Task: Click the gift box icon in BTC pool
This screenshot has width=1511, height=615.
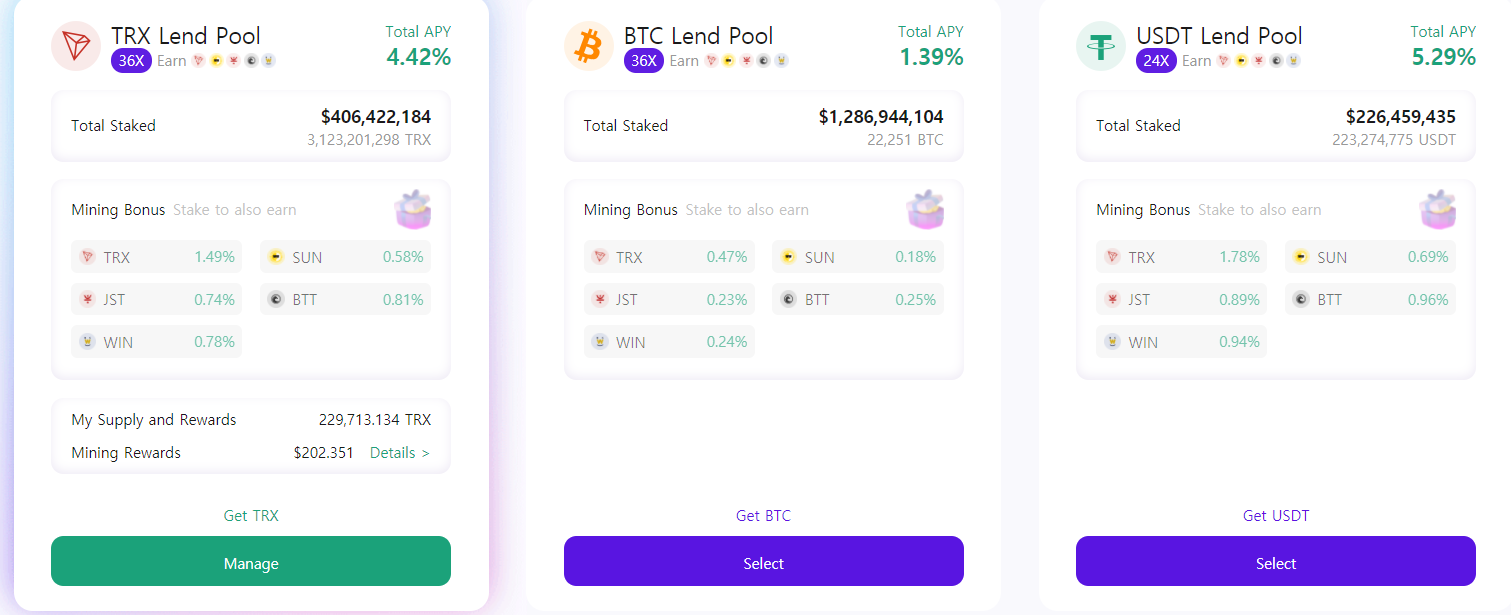Action: [925, 210]
